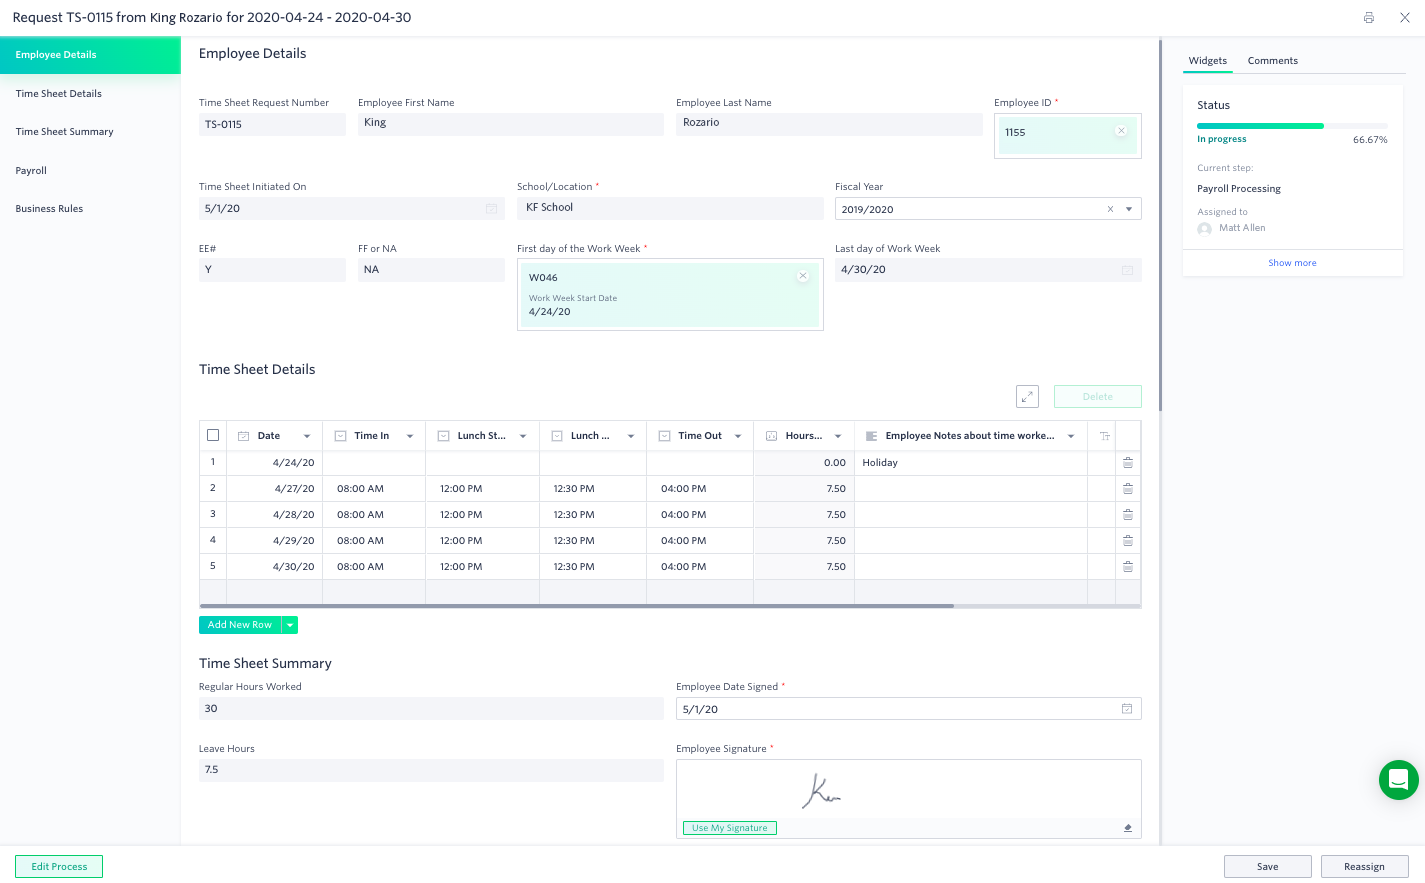Click the Delete rows button
The width and height of the screenshot is (1425, 883).
[1097, 397]
